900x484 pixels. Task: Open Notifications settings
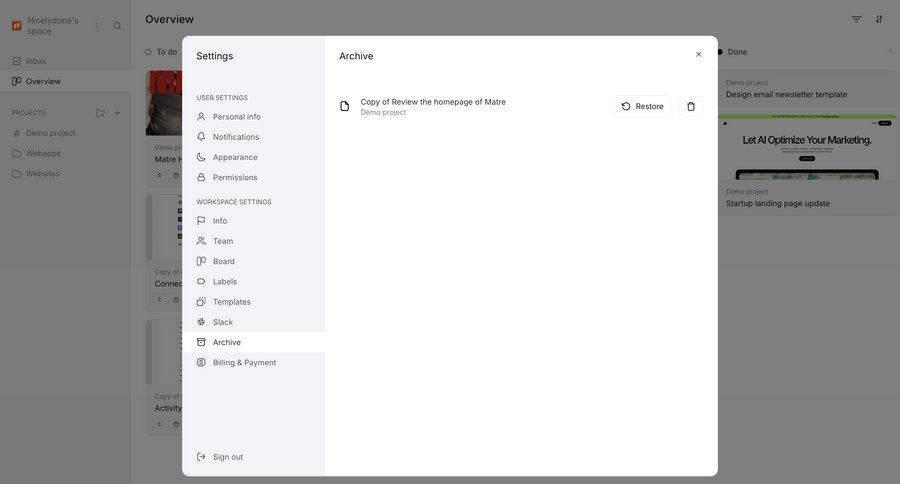pos(235,137)
